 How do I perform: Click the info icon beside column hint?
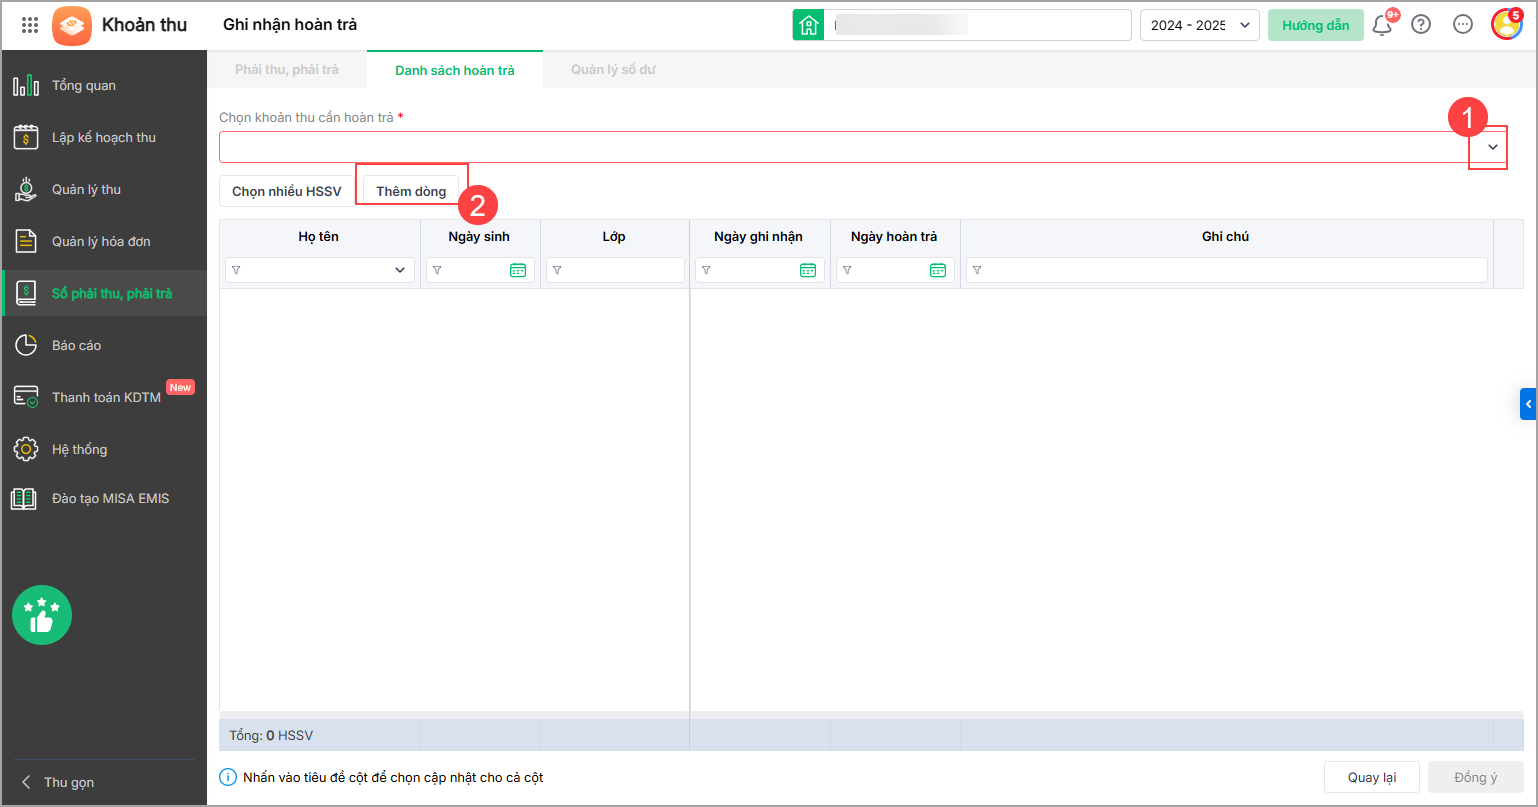pyautogui.click(x=228, y=777)
